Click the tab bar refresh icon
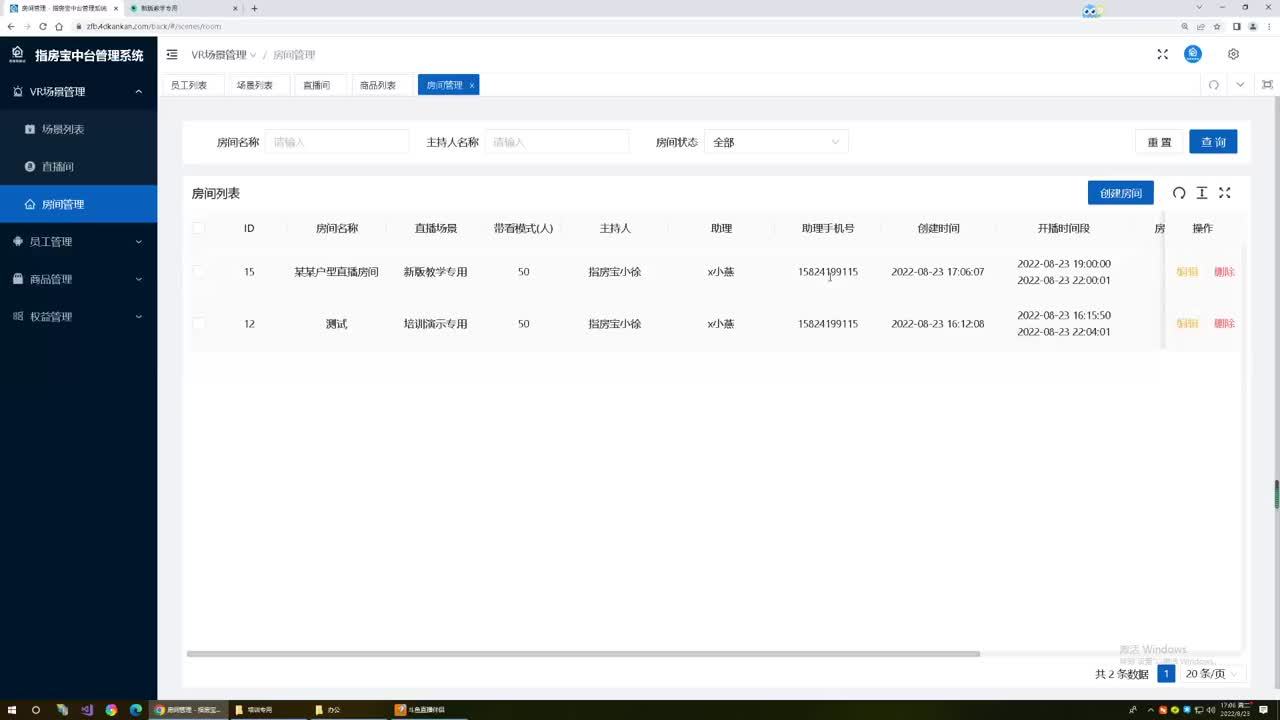Viewport: 1280px width, 720px height. 1213,85
